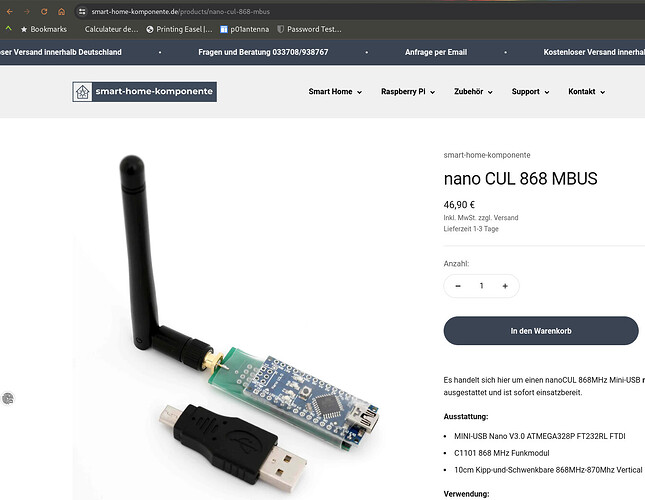The height and width of the screenshot is (500, 645).
Task: Add product with In den Warenkorb button
Action: click(x=541, y=331)
